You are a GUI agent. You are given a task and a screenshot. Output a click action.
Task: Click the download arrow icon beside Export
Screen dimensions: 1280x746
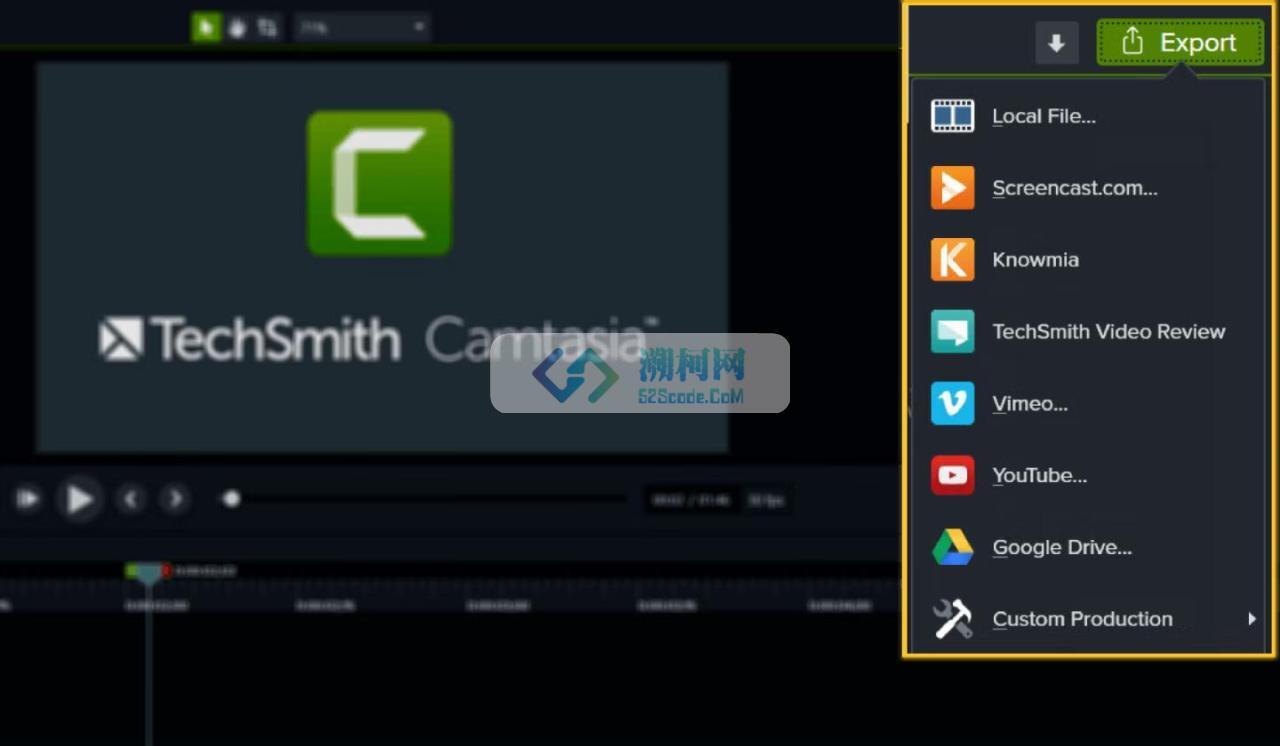coord(1056,43)
